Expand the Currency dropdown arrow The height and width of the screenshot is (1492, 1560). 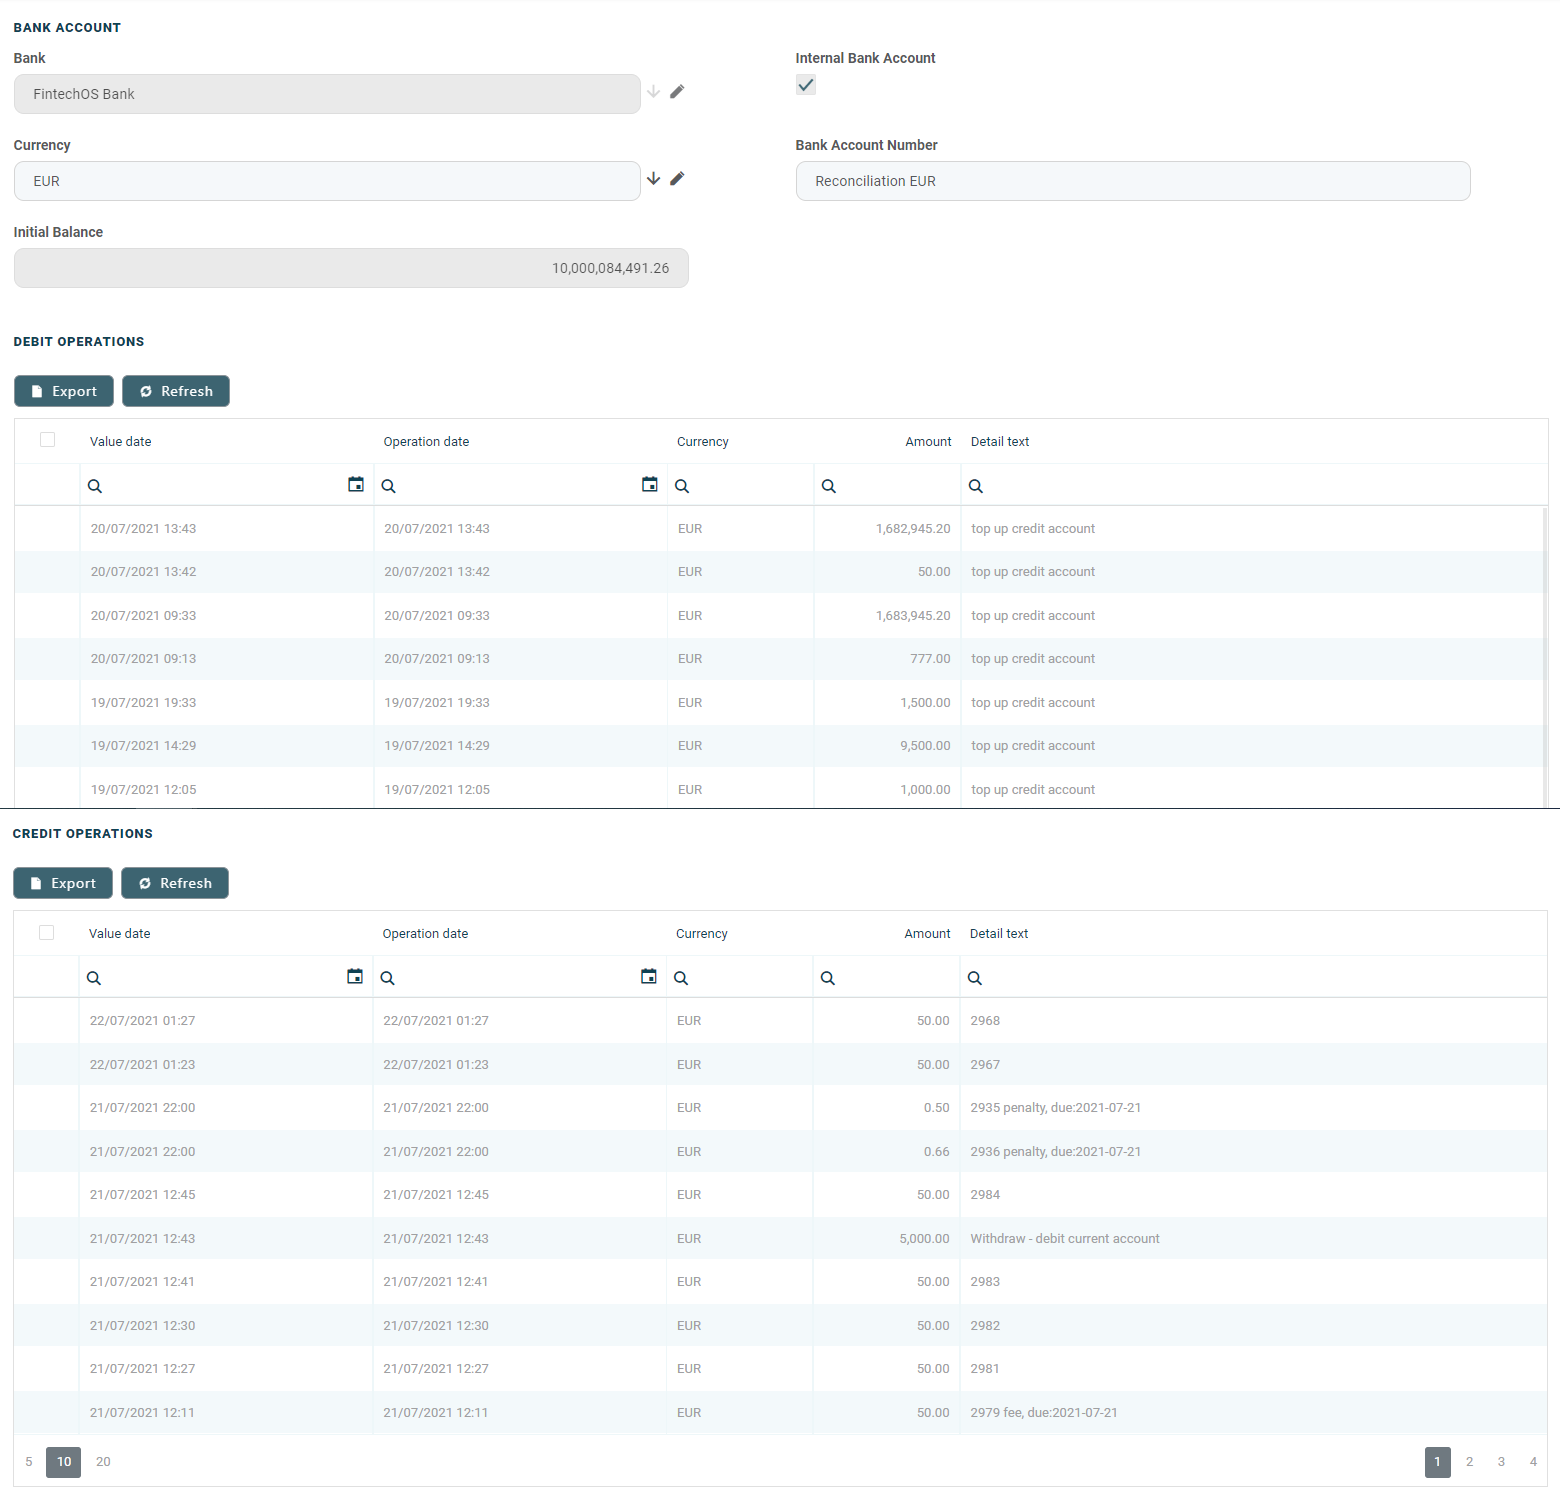tap(653, 179)
